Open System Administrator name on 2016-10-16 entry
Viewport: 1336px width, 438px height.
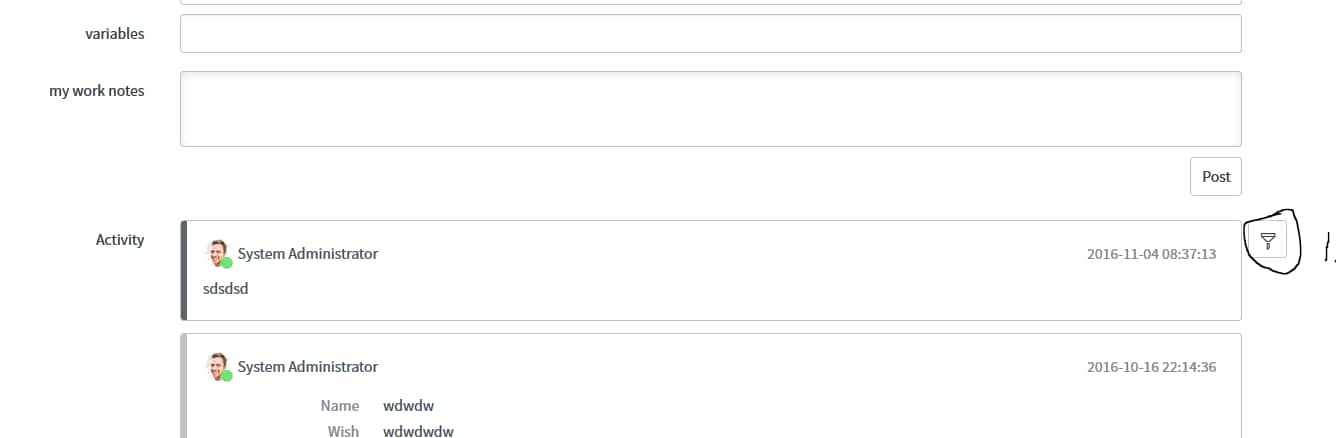click(308, 367)
